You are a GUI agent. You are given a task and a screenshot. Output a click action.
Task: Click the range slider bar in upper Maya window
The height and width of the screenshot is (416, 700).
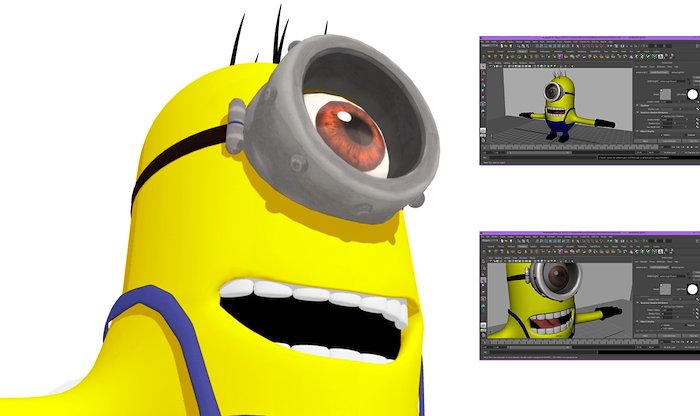coord(539,153)
